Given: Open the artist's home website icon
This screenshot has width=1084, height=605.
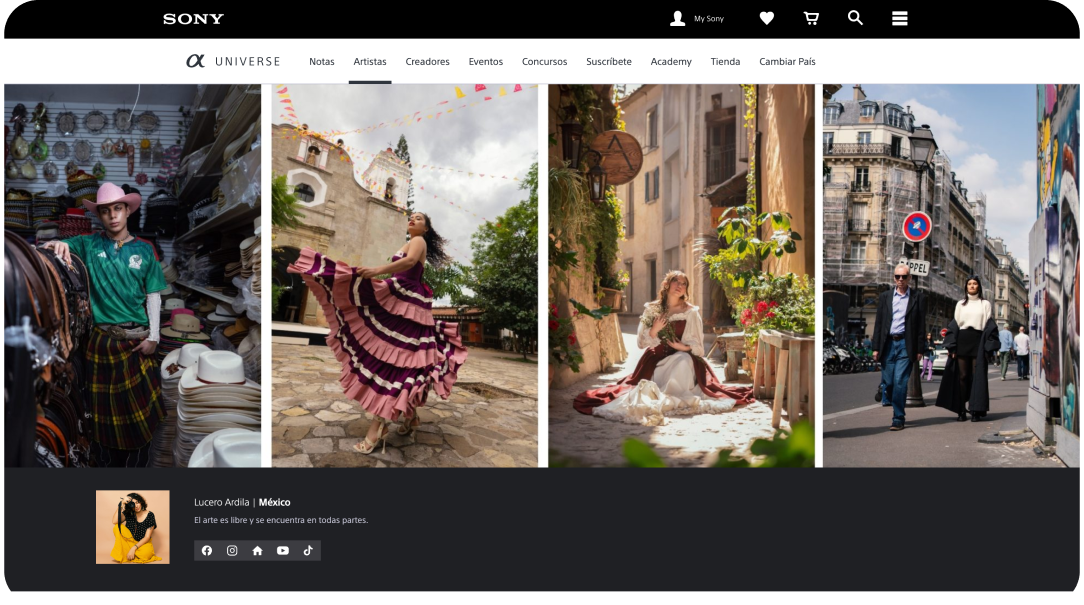Looking at the screenshot, I should point(257,551).
